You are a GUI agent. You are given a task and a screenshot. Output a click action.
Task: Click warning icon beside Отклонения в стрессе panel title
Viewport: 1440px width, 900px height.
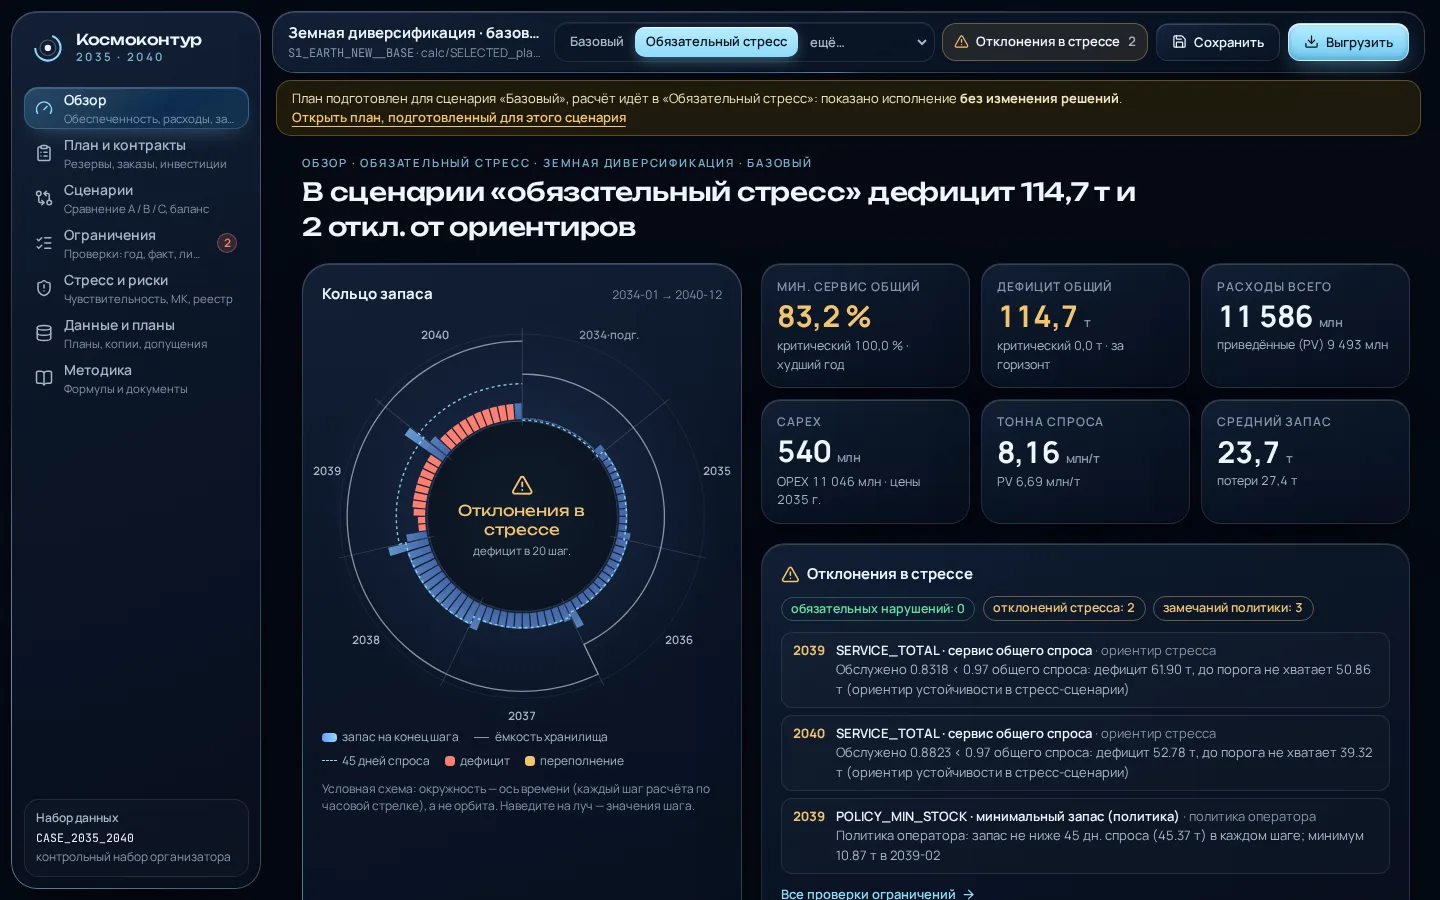[x=790, y=574]
